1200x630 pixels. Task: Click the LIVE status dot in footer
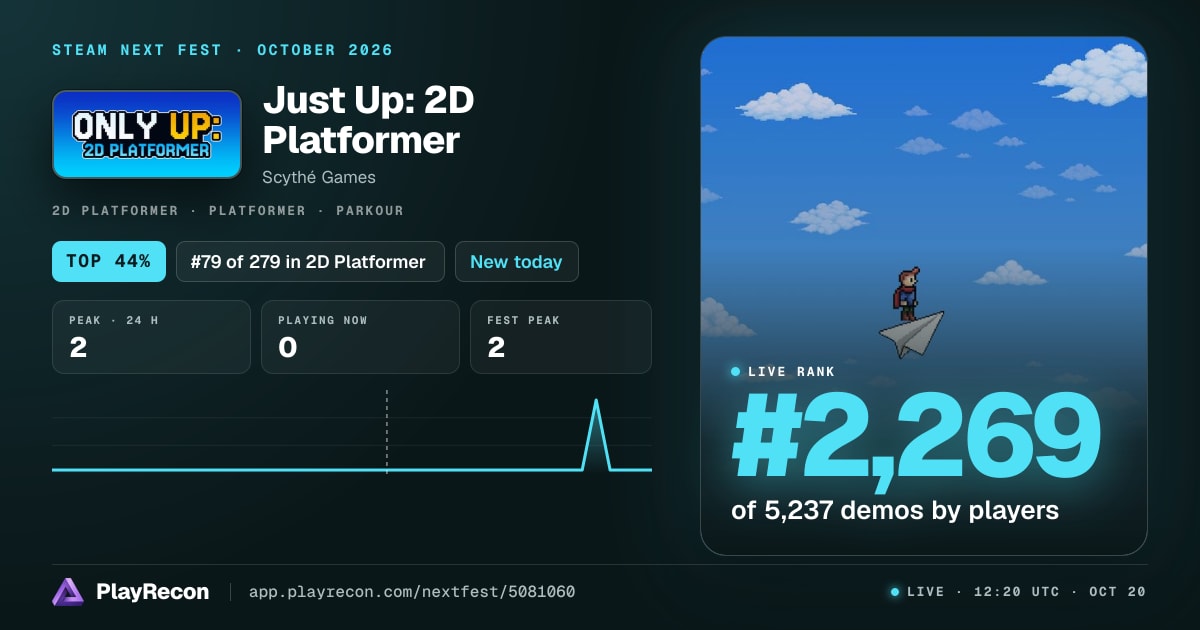click(895, 592)
